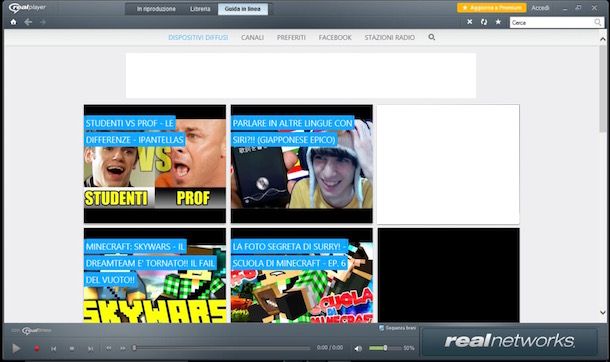The image size is (610, 362).
Task: Click the SIRI?!! (GIAPPONESE EPICO) title text
Action: click(284, 140)
